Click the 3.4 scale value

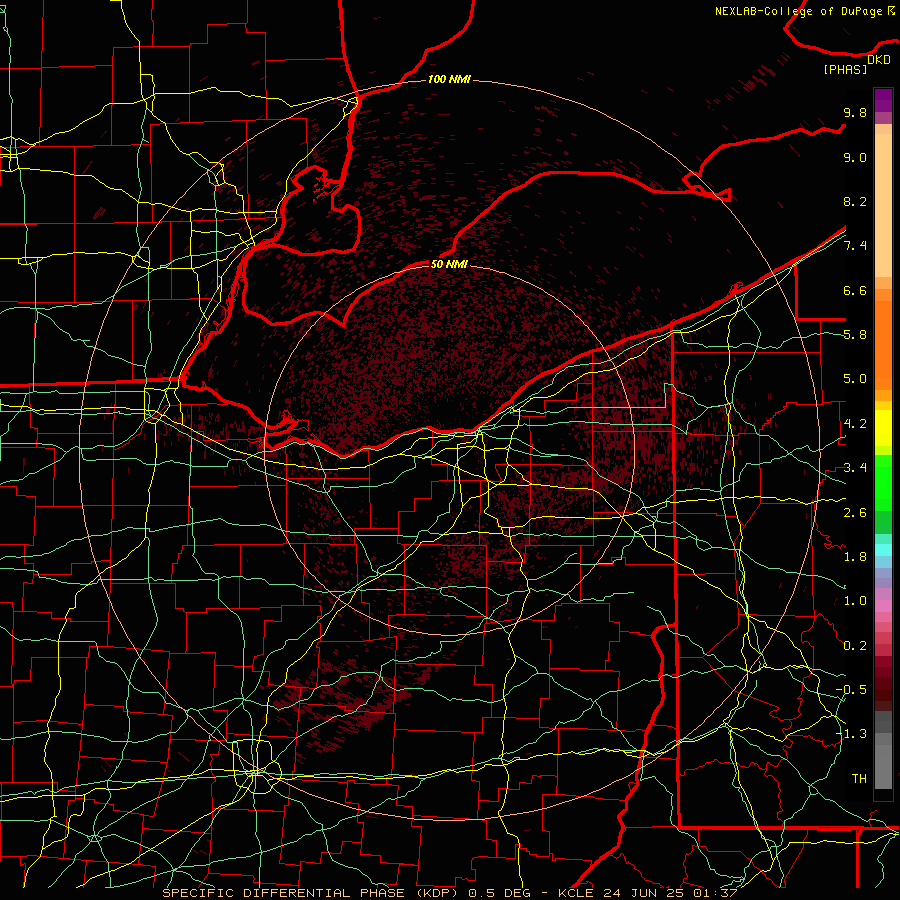(x=855, y=468)
